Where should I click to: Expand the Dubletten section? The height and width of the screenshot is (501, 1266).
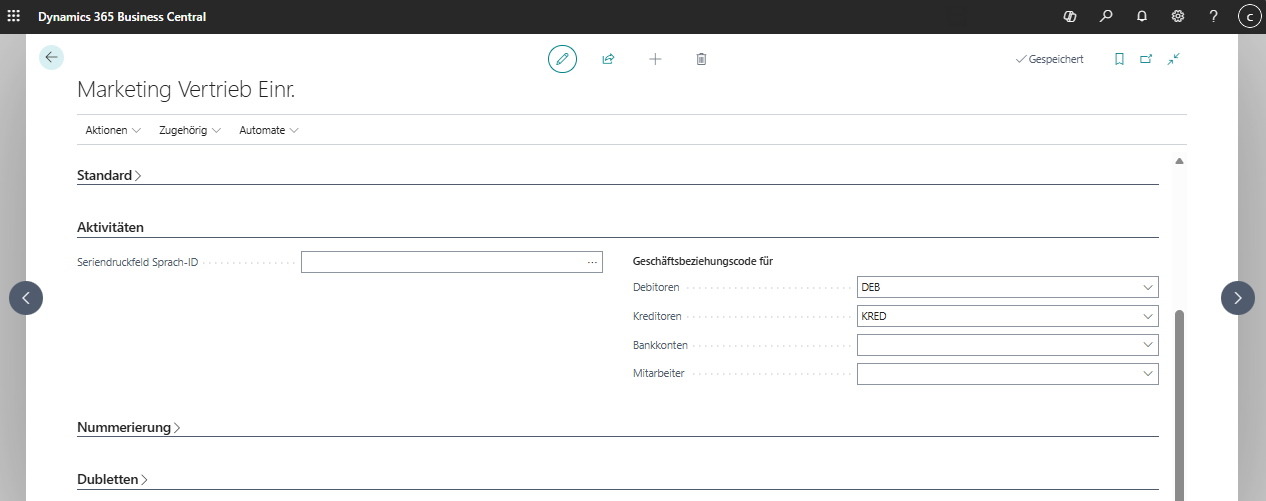pyautogui.click(x=112, y=480)
